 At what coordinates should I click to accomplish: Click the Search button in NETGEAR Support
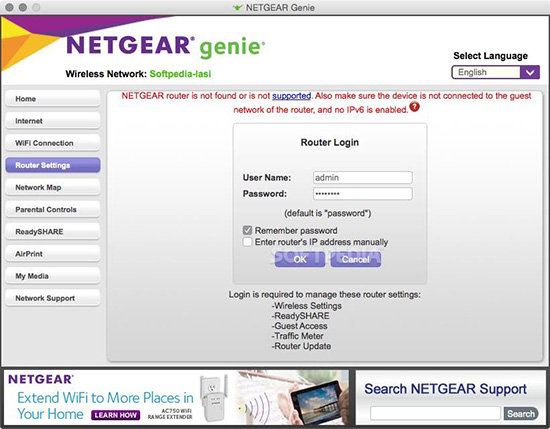[521, 414]
